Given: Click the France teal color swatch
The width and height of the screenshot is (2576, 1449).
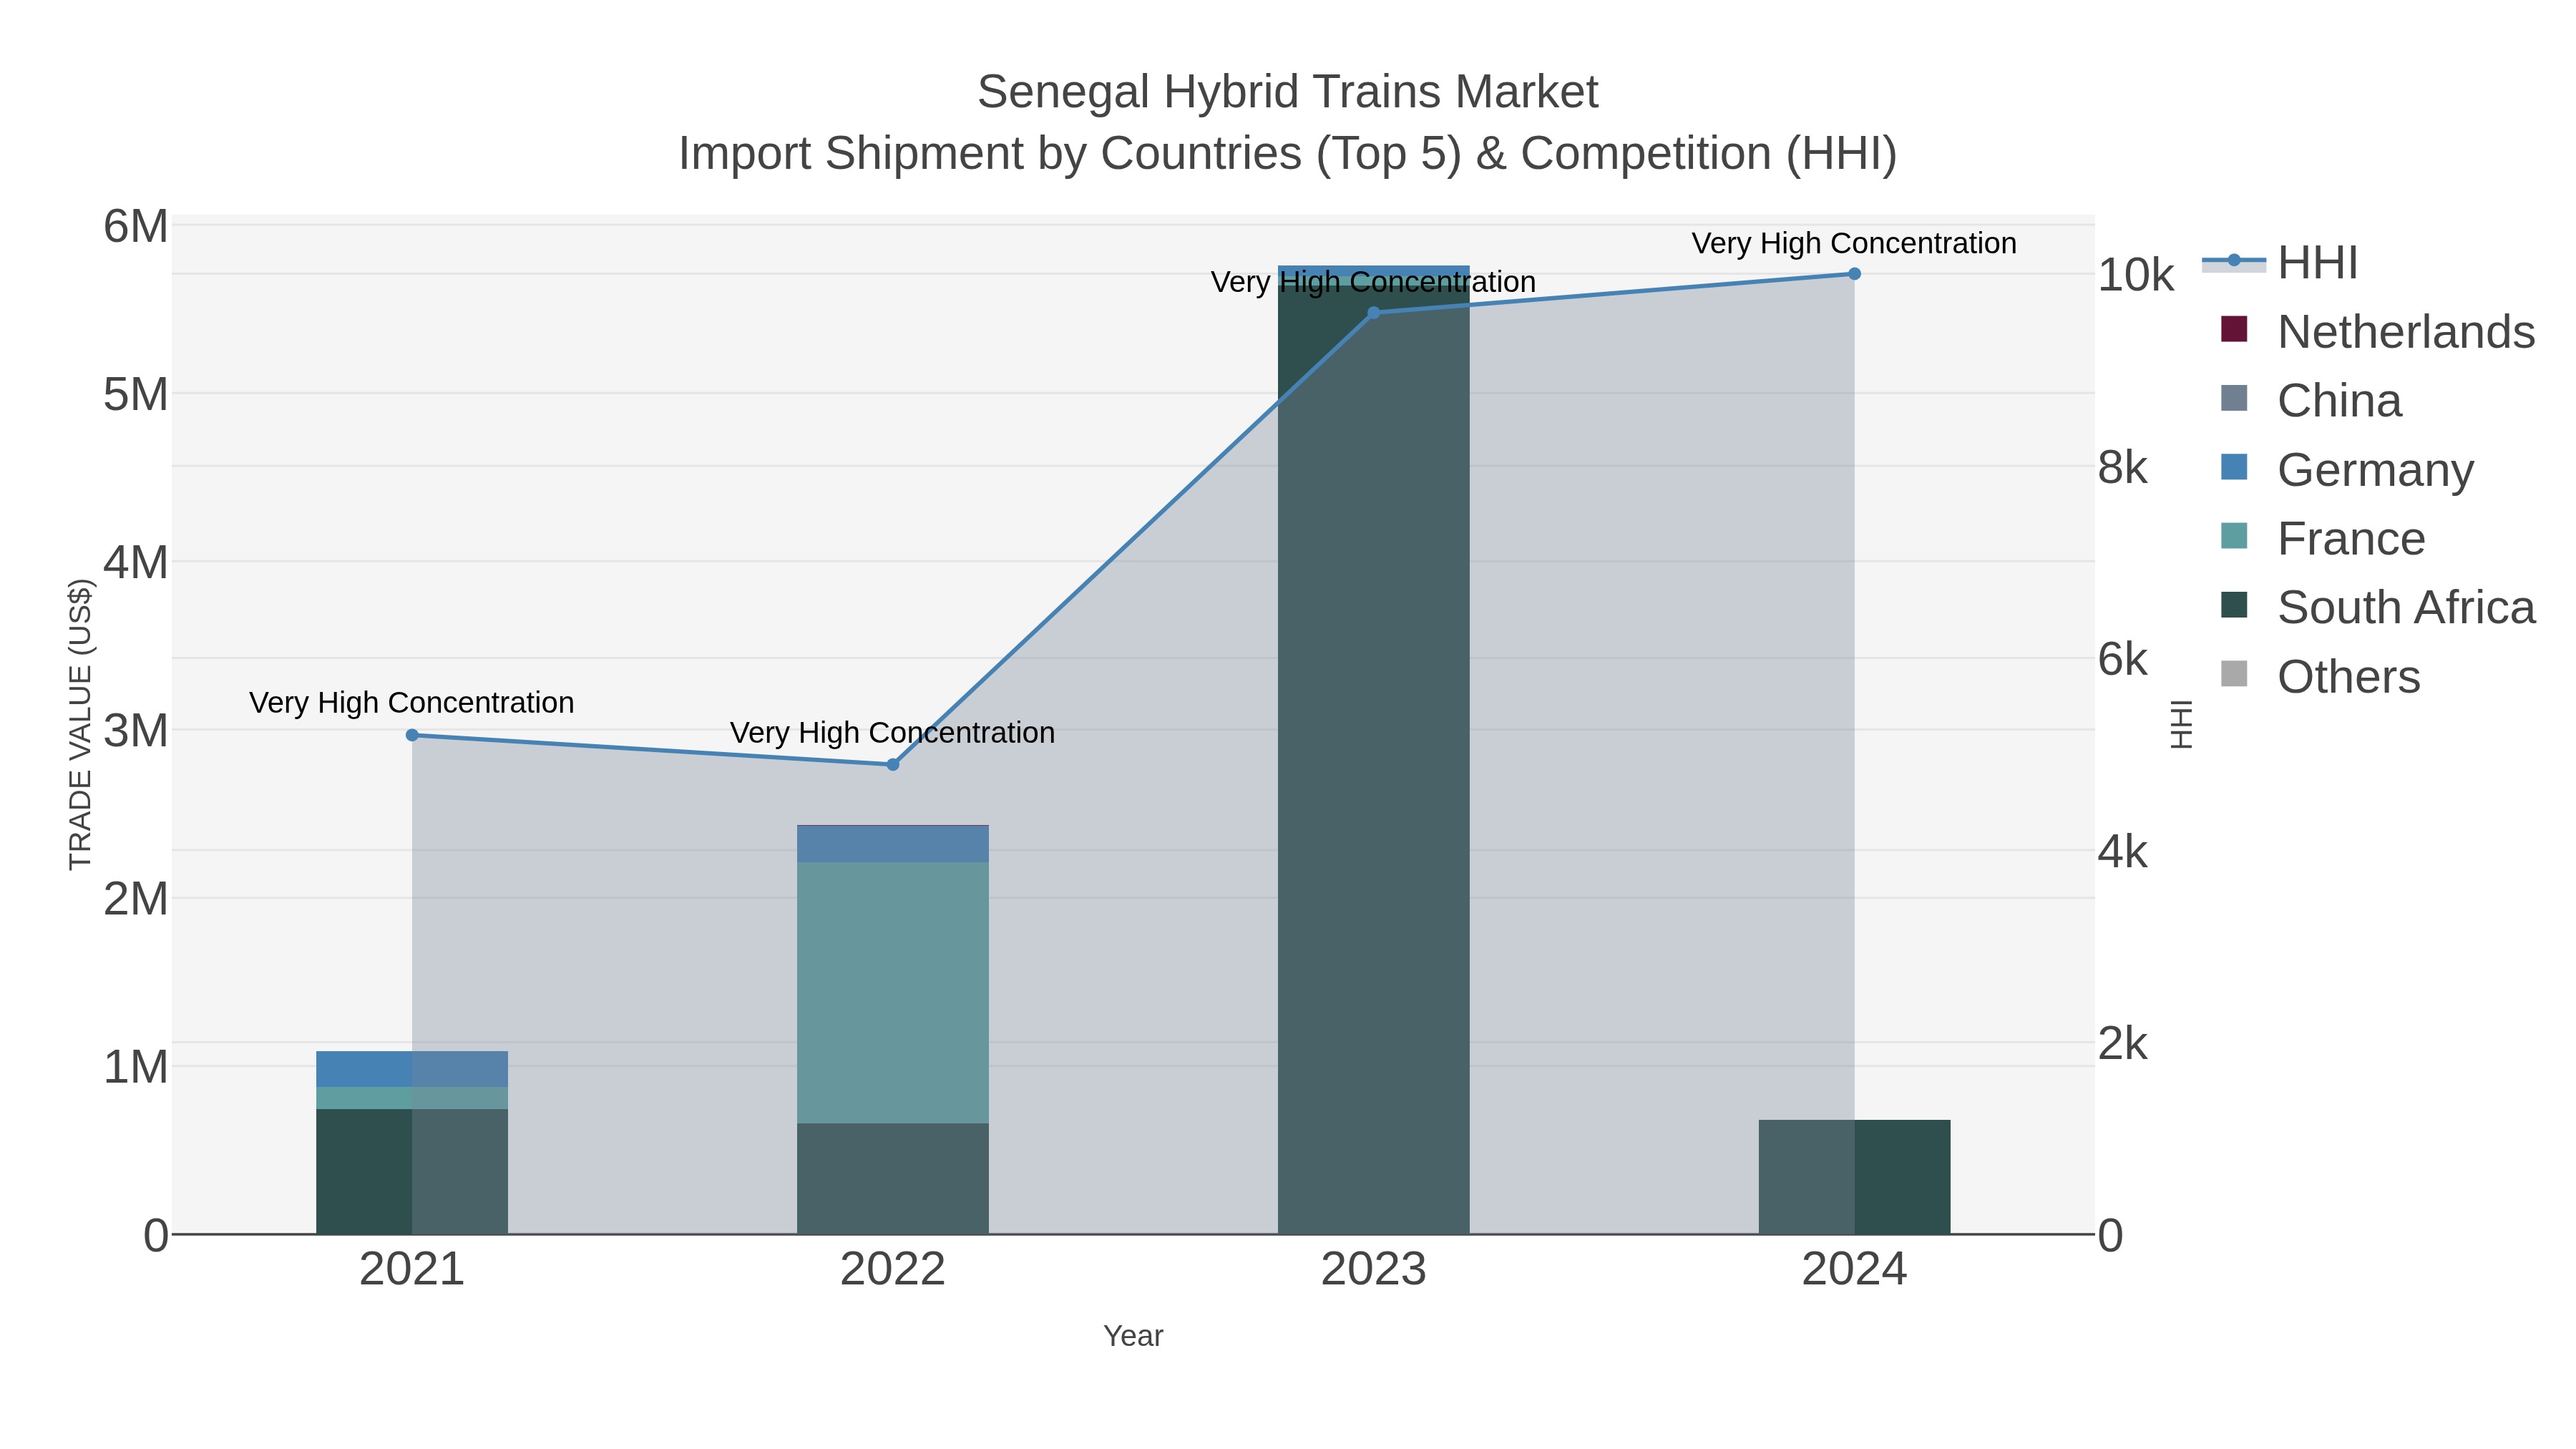Looking at the screenshot, I should coord(2233,536).
